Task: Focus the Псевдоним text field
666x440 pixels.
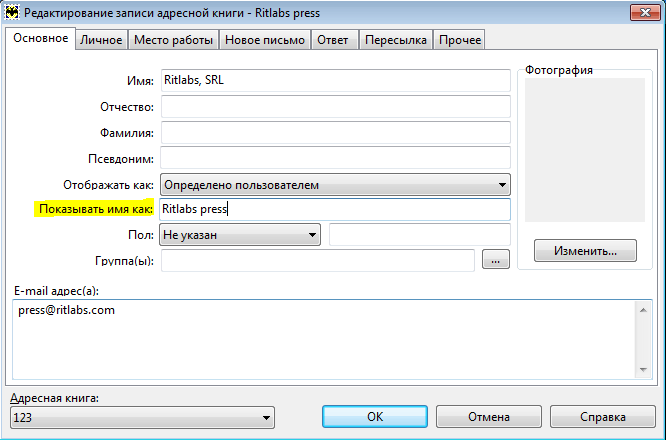Action: (x=336, y=158)
